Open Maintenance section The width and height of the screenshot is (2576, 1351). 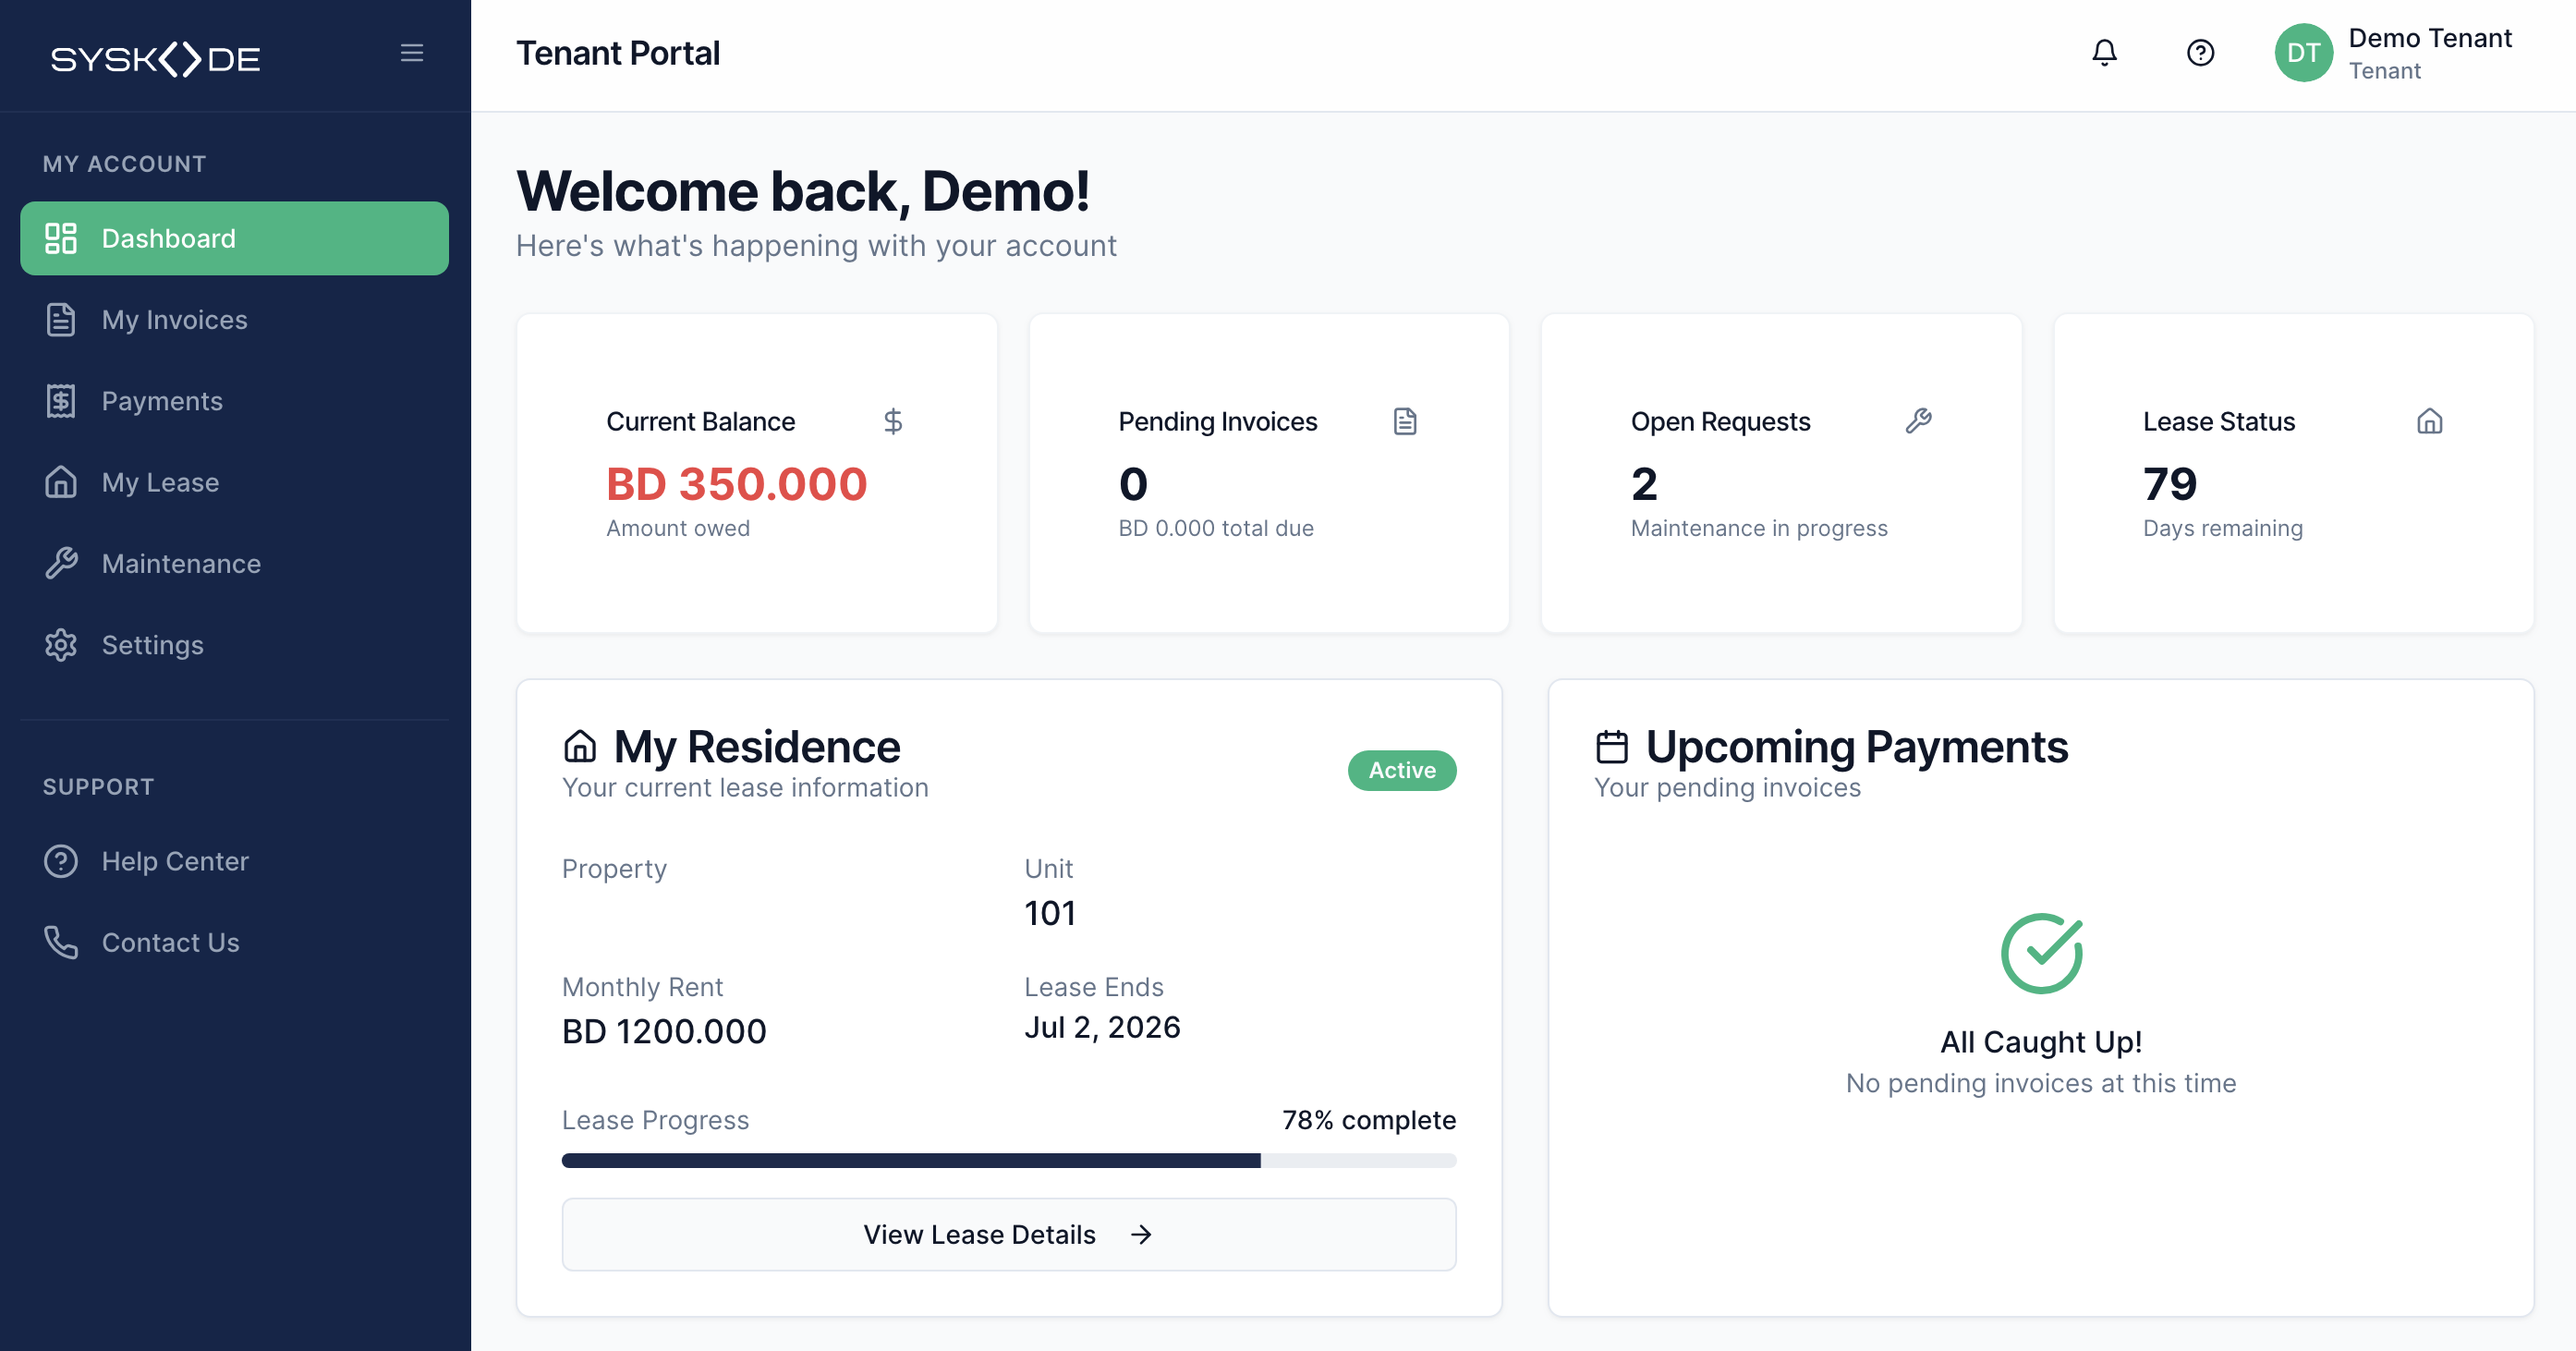[x=234, y=564]
